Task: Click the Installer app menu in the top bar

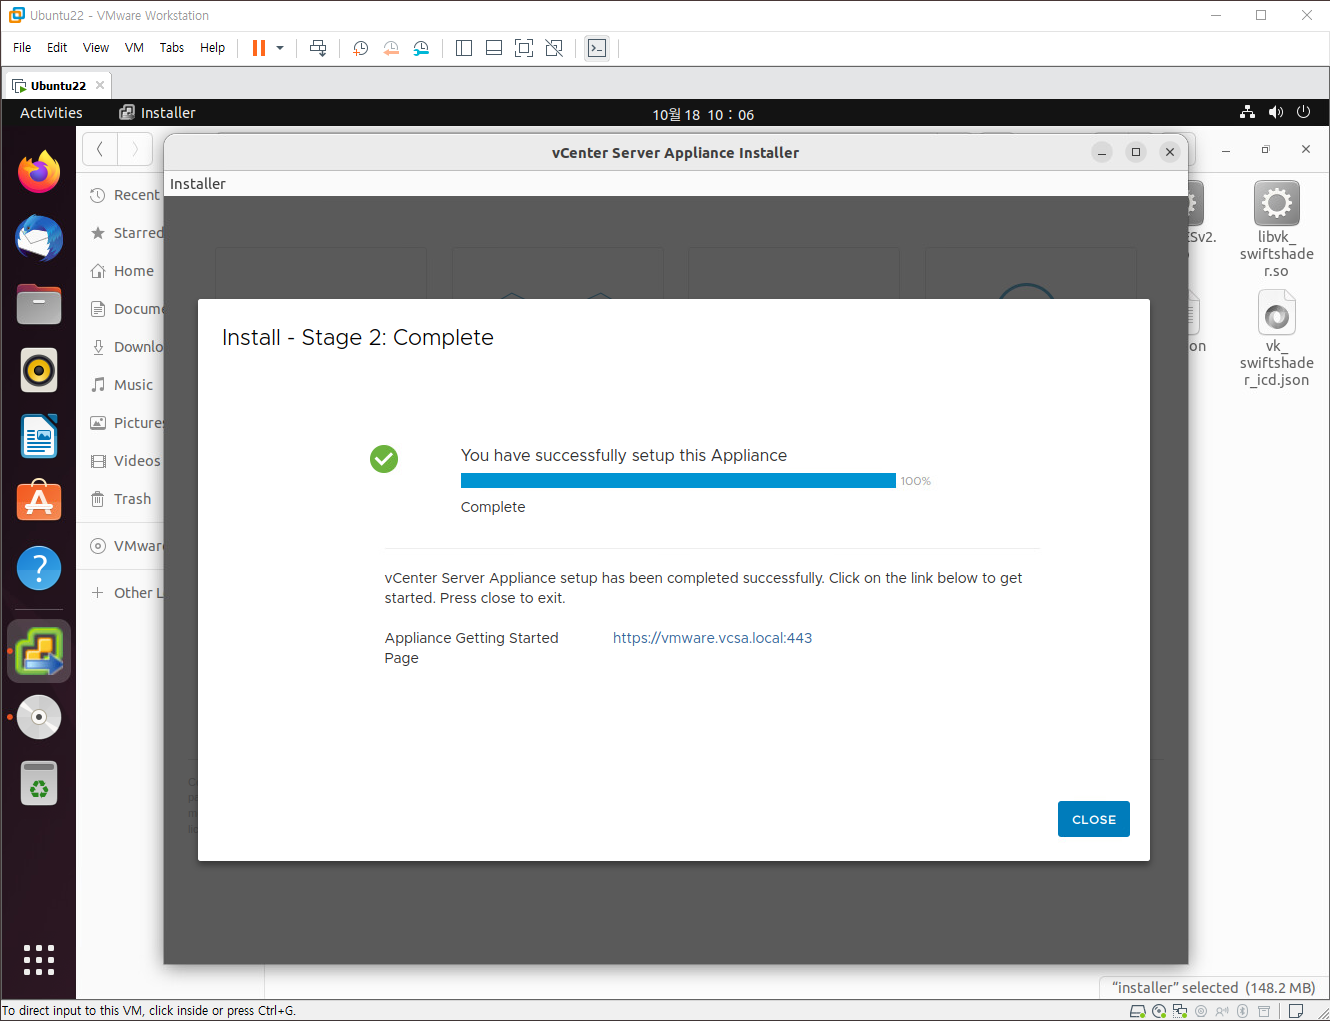Action: click(x=157, y=113)
